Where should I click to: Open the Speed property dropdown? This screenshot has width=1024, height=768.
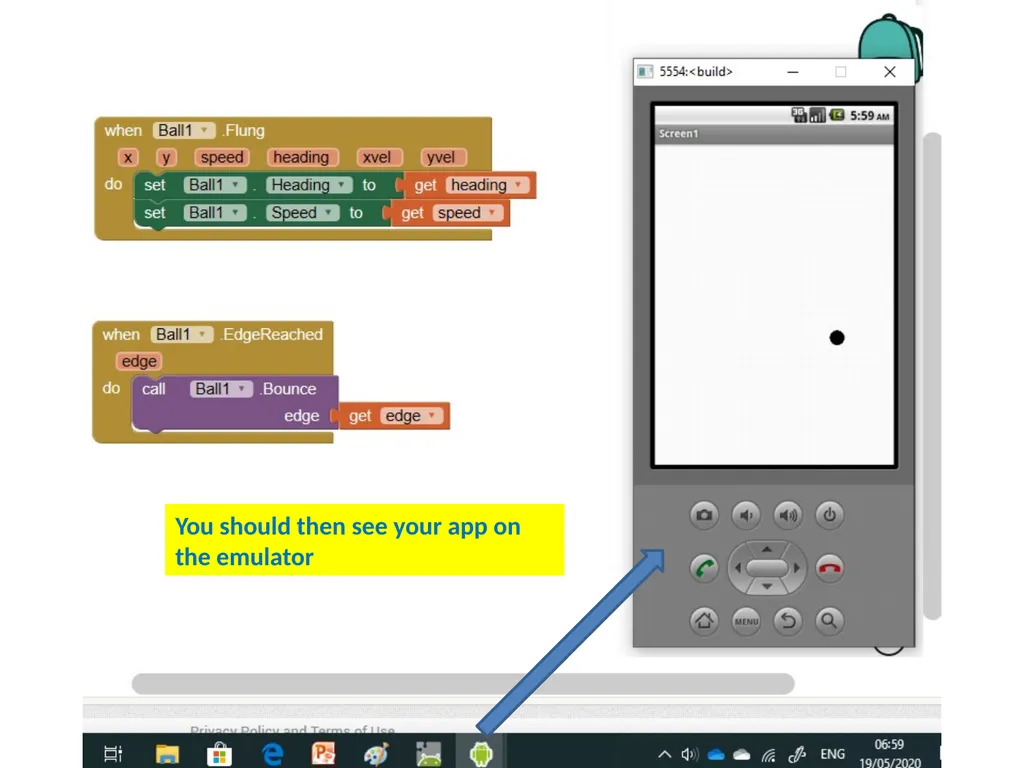302,213
